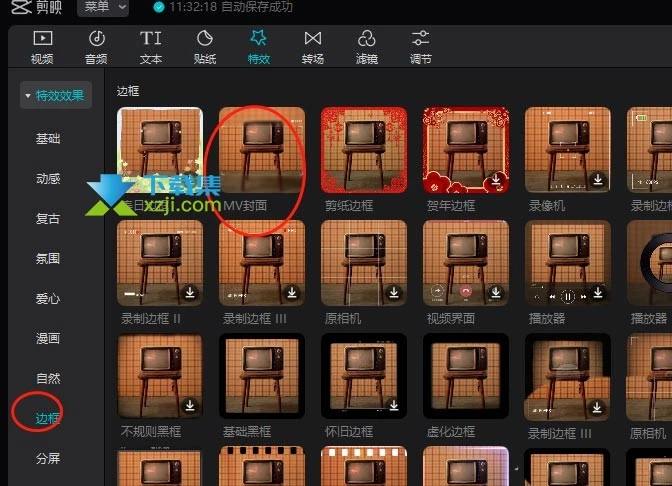Open the 转场 (Transition) panel
This screenshot has height=486, width=672.
[x=313, y=46]
